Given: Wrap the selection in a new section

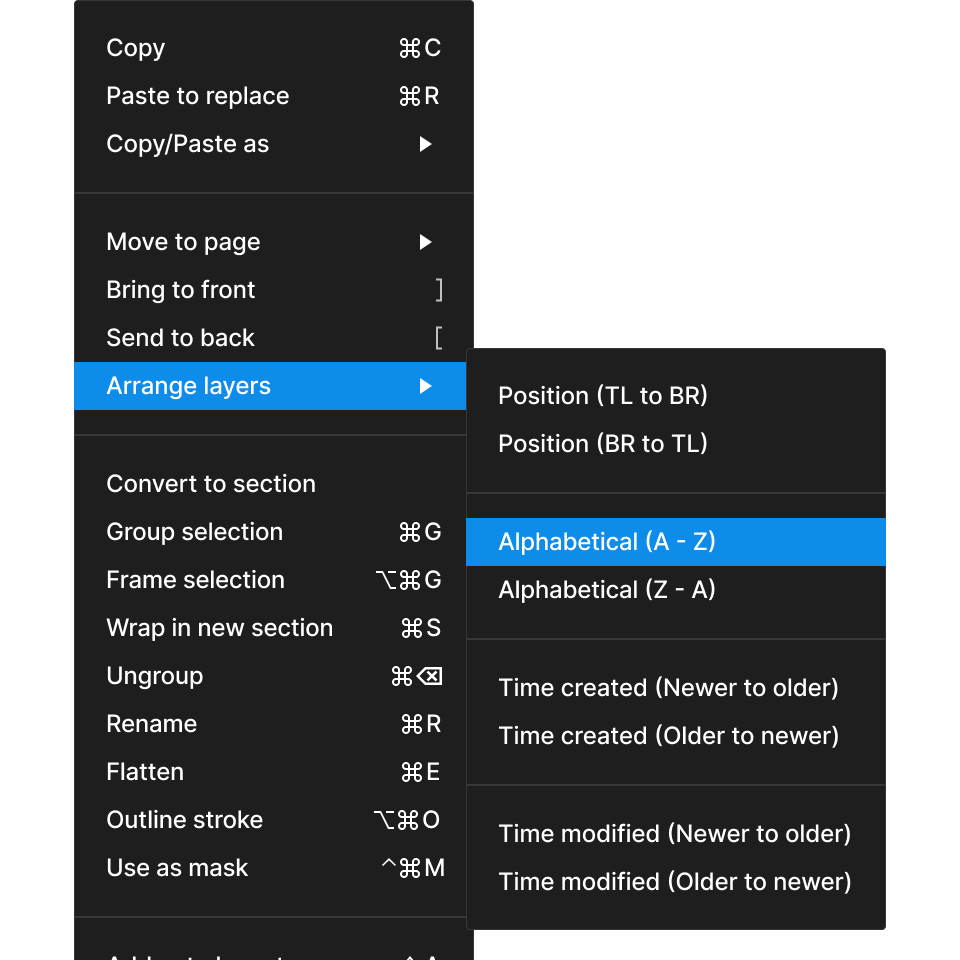Looking at the screenshot, I should [x=219, y=627].
